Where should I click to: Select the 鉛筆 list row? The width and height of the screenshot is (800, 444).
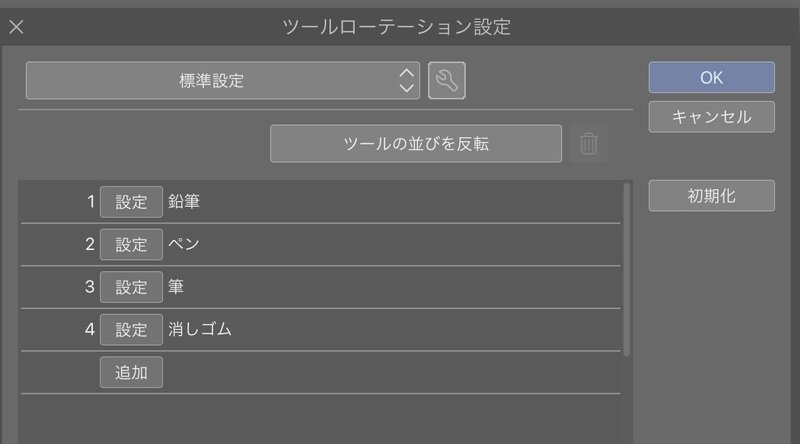(x=320, y=202)
